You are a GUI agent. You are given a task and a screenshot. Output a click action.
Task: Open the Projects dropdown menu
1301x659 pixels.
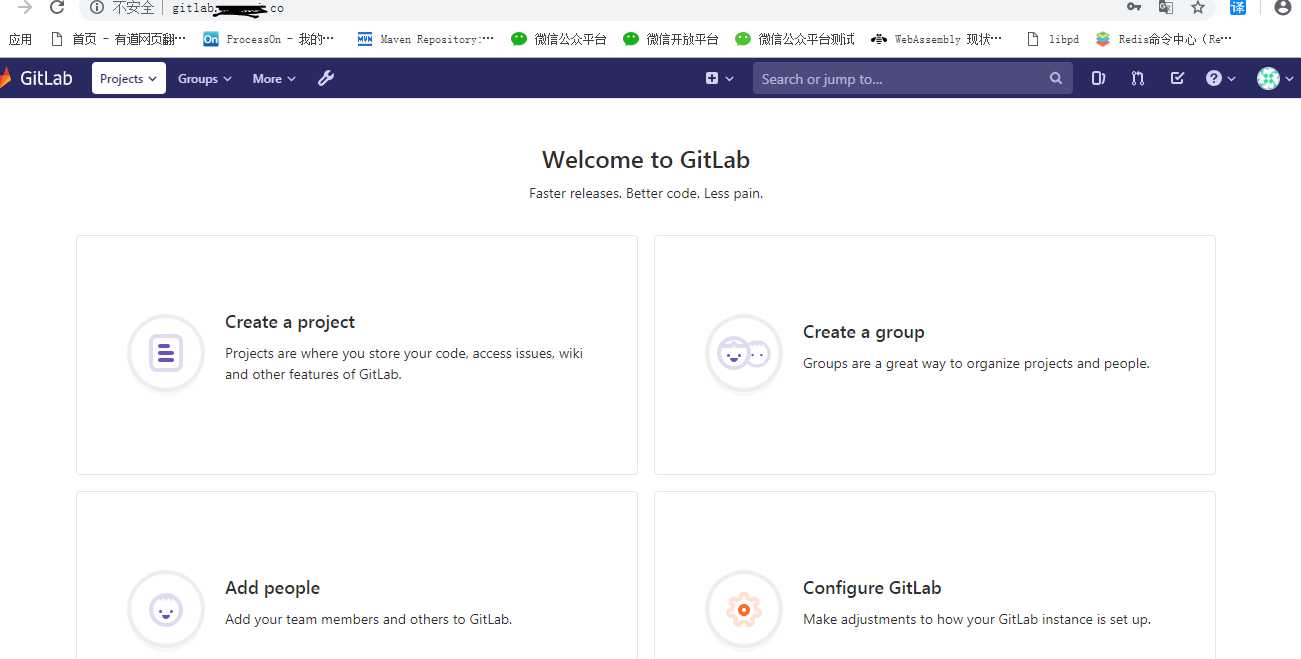129,78
